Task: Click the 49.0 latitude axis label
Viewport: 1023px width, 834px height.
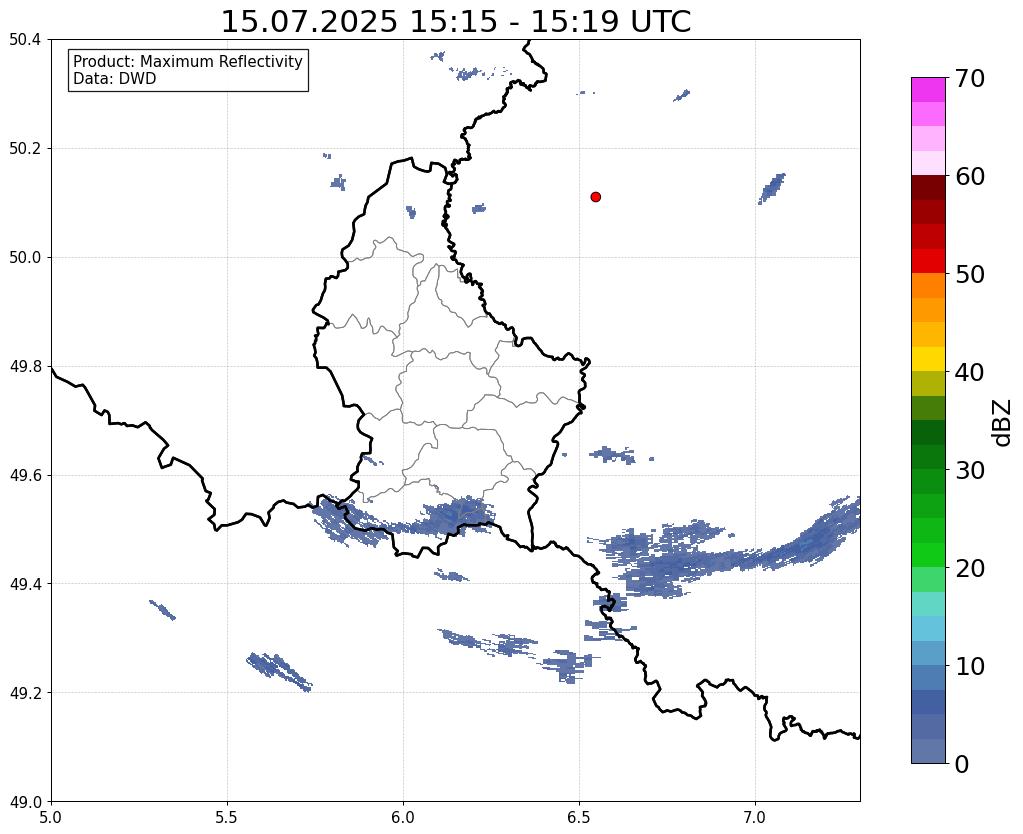Action: [25, 802]
